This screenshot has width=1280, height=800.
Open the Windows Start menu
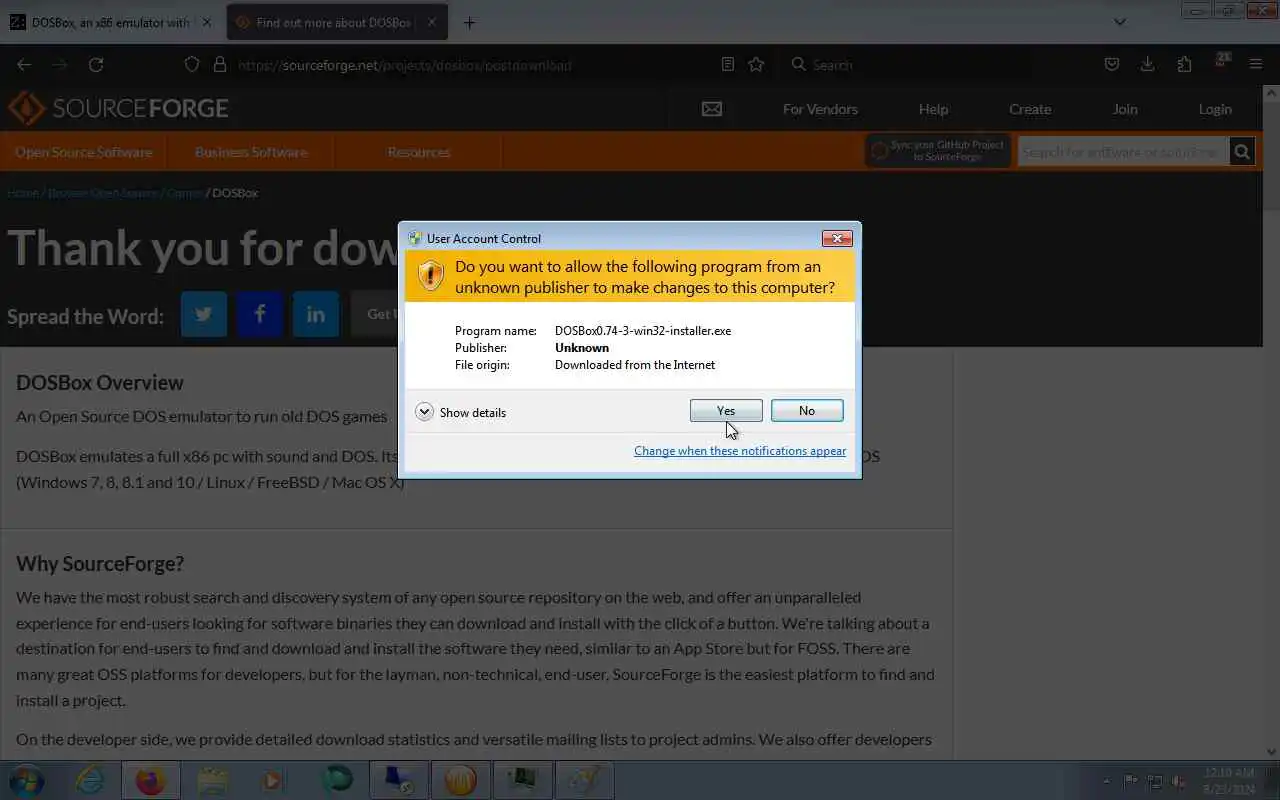[x=26, y=780]
